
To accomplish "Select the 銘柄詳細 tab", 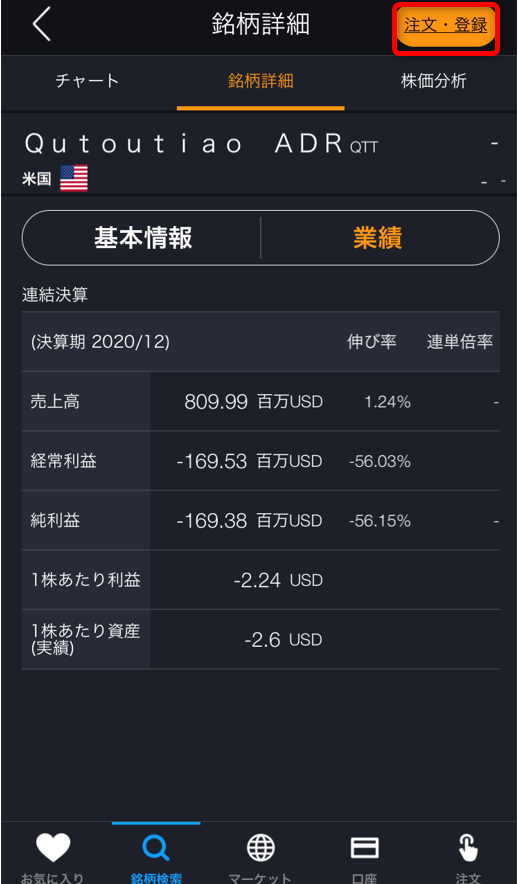I will coord(260,81).
